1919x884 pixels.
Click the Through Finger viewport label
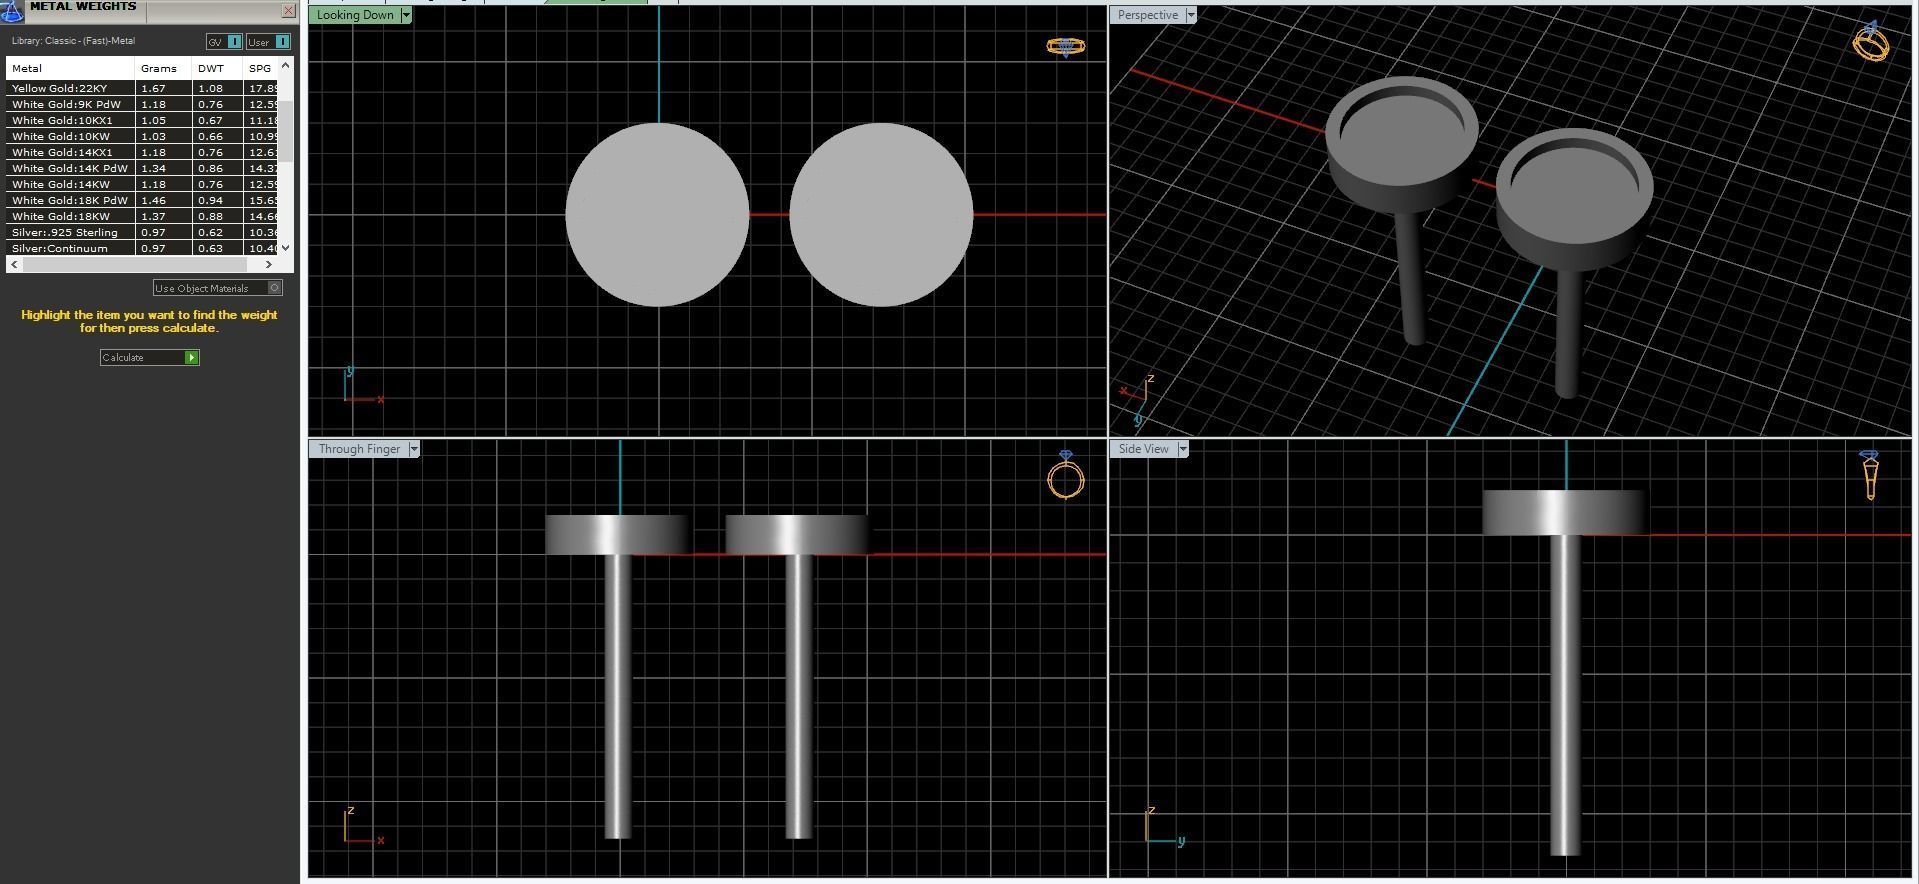coord(359,449)
